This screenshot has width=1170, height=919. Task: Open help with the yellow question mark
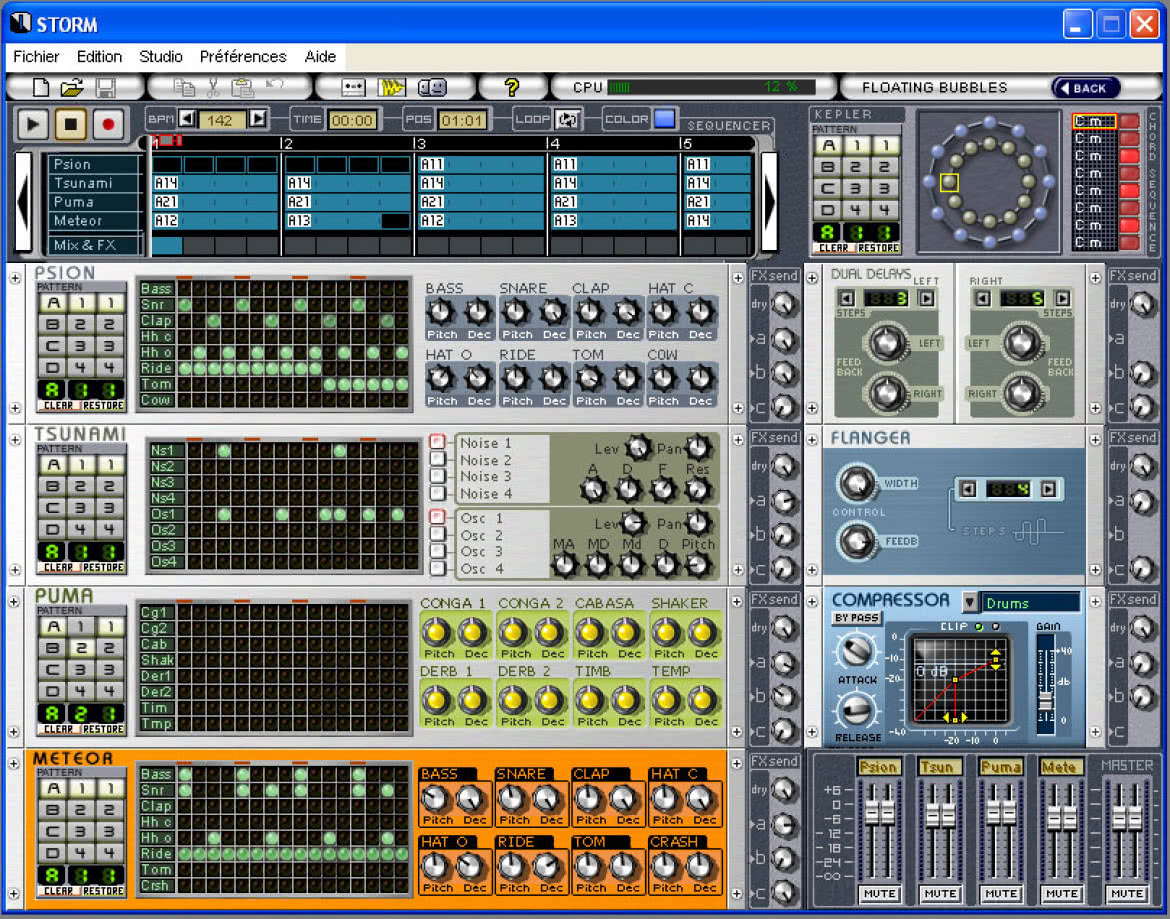coord(511,88)
